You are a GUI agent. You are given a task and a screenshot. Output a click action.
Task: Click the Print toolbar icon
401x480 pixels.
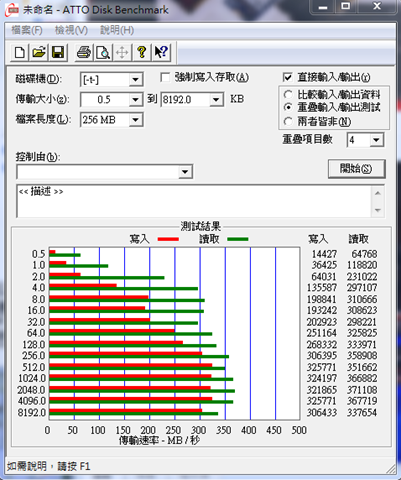[x=84, y=52]
